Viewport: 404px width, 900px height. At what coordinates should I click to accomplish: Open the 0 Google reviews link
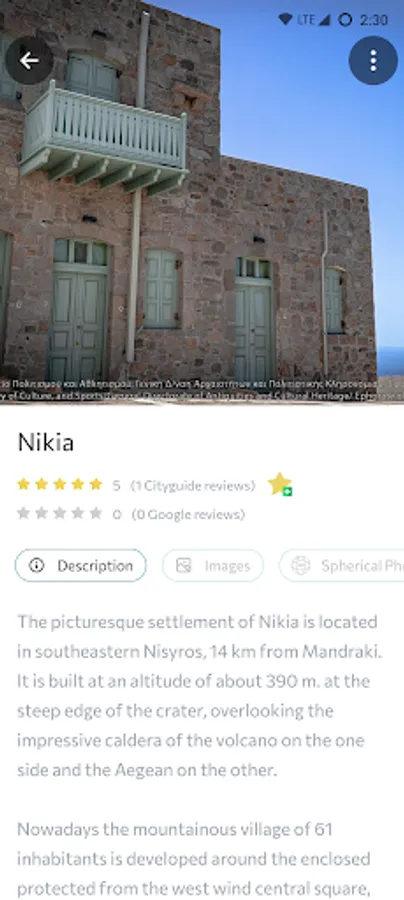(188, 514)
